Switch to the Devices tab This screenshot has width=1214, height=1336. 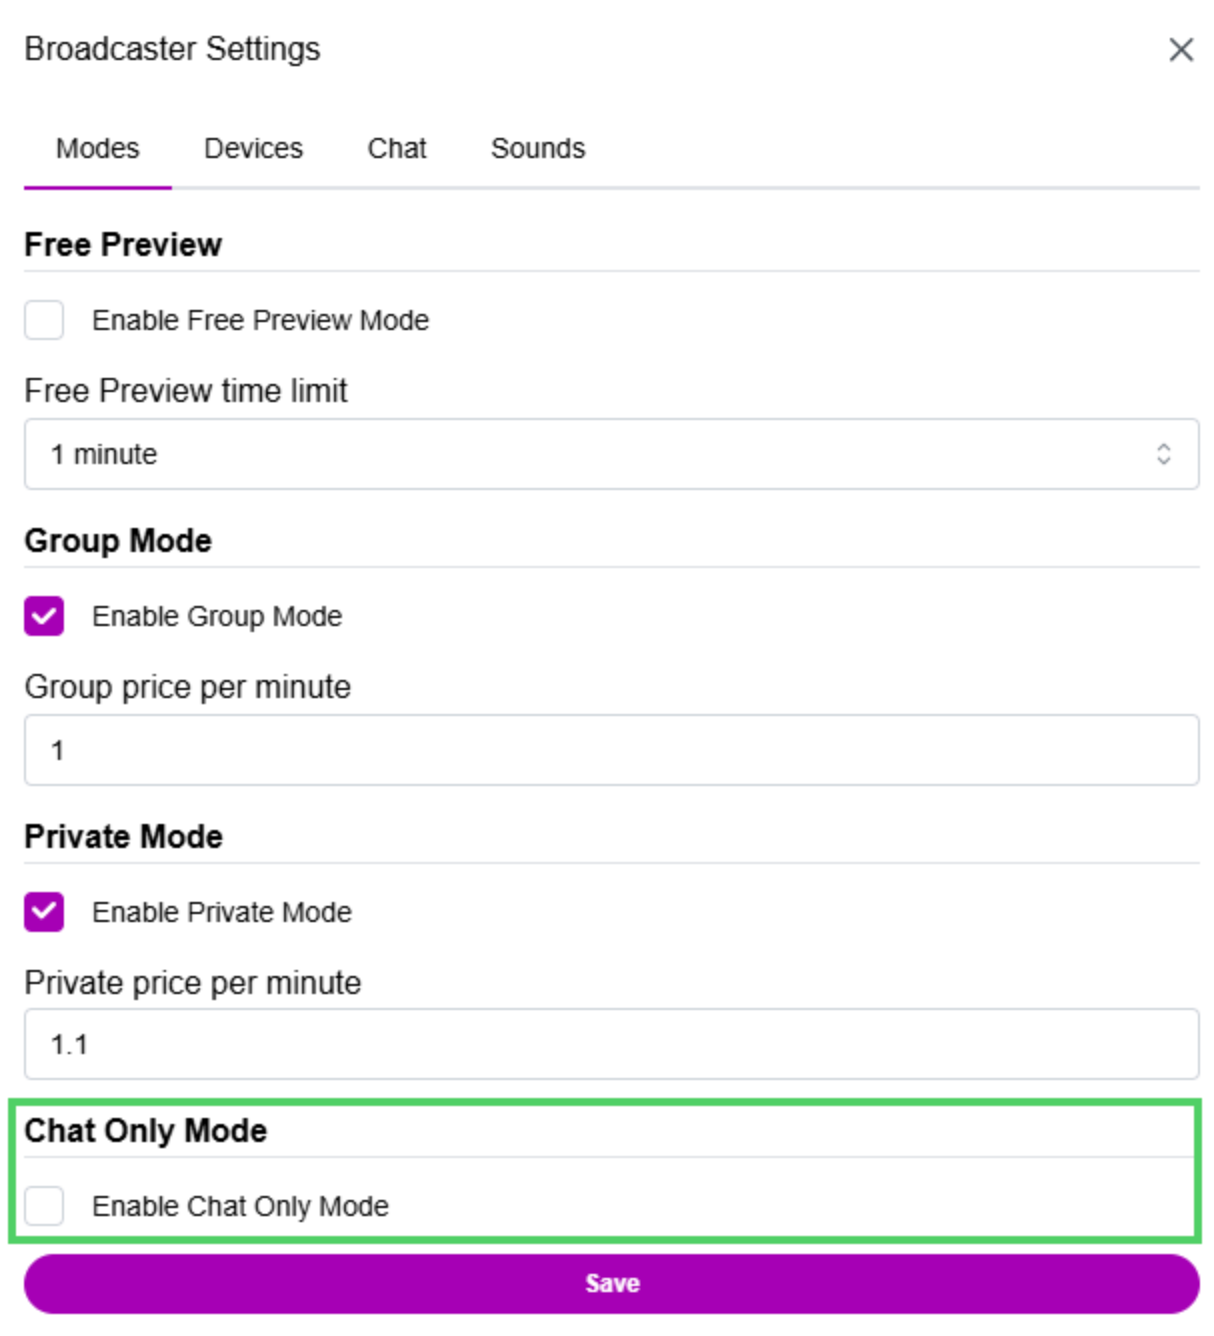point(253,149)
